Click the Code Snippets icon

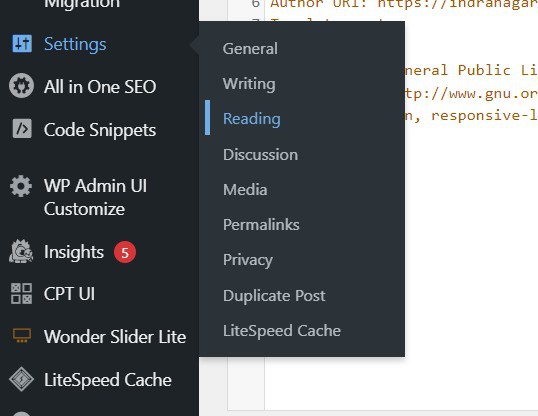22,129
